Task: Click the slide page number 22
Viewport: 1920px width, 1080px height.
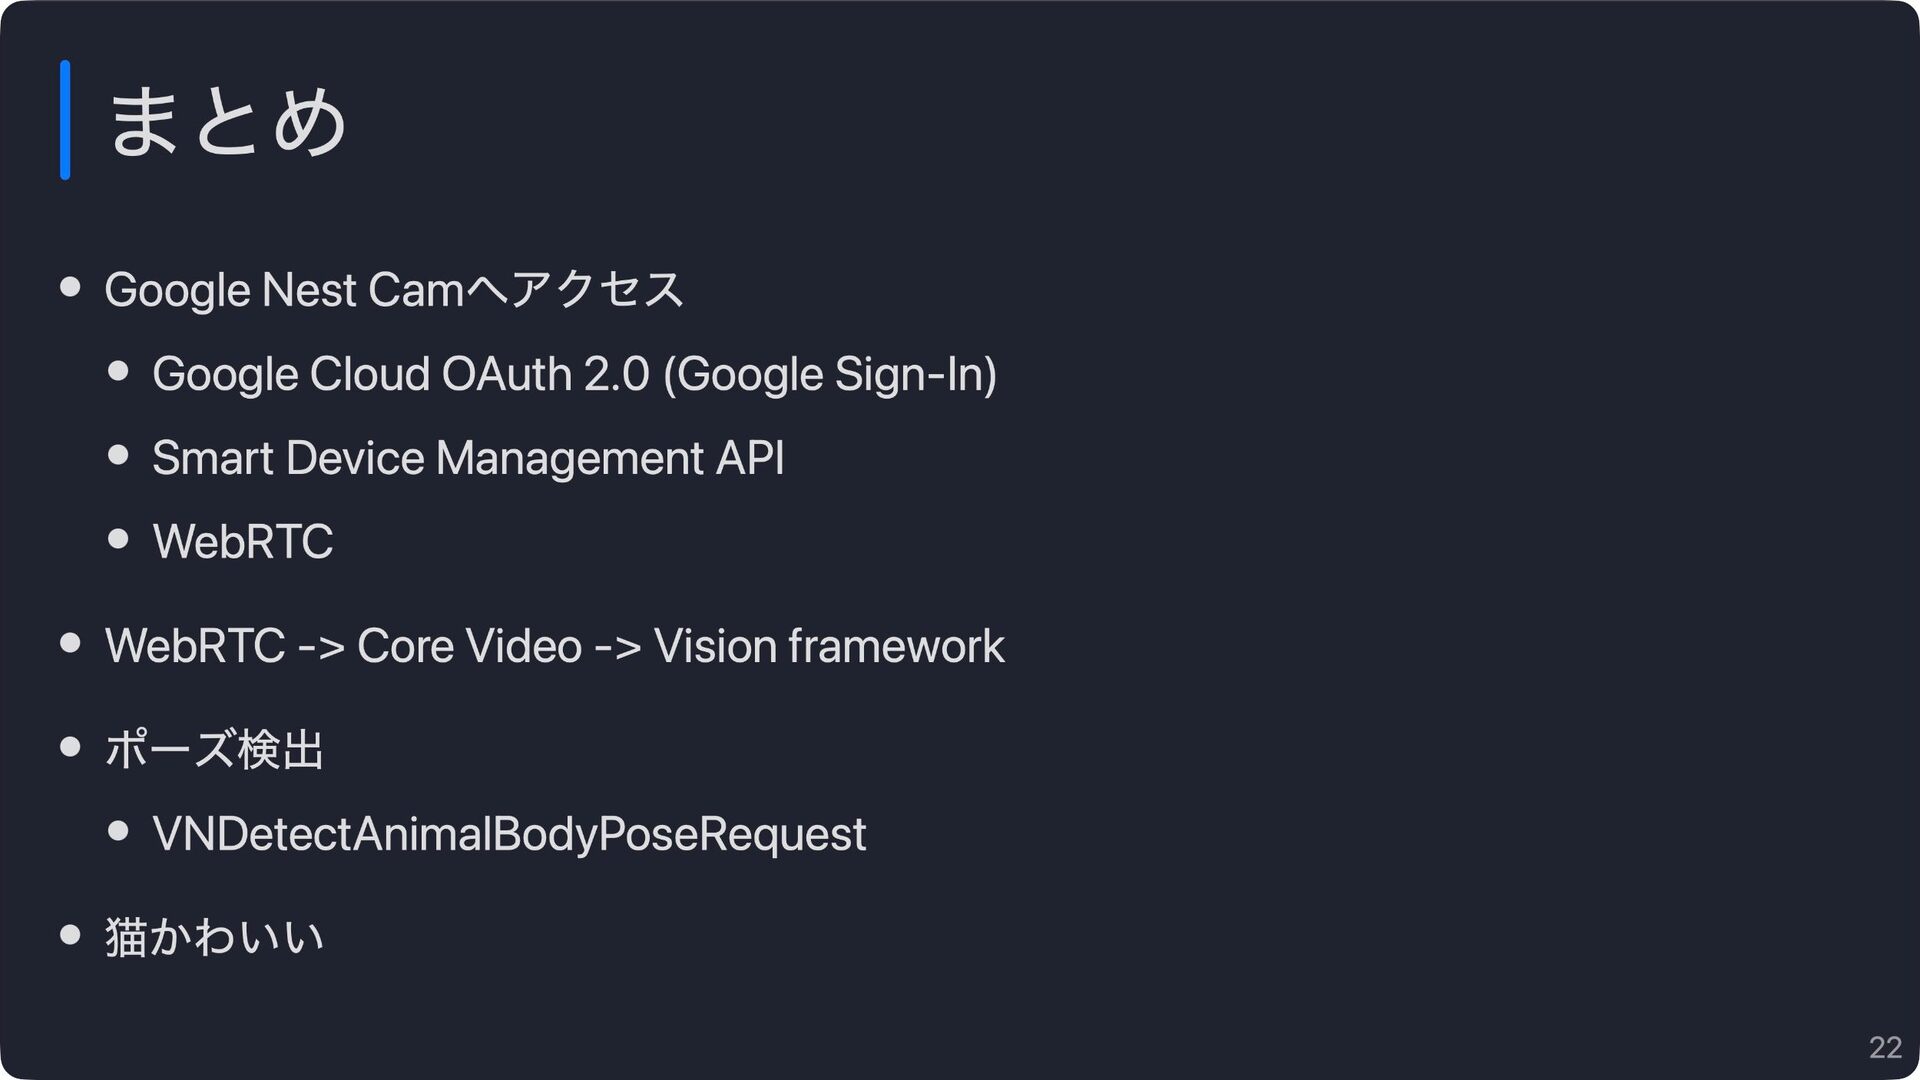Action: click(x=1885, y=1047)
